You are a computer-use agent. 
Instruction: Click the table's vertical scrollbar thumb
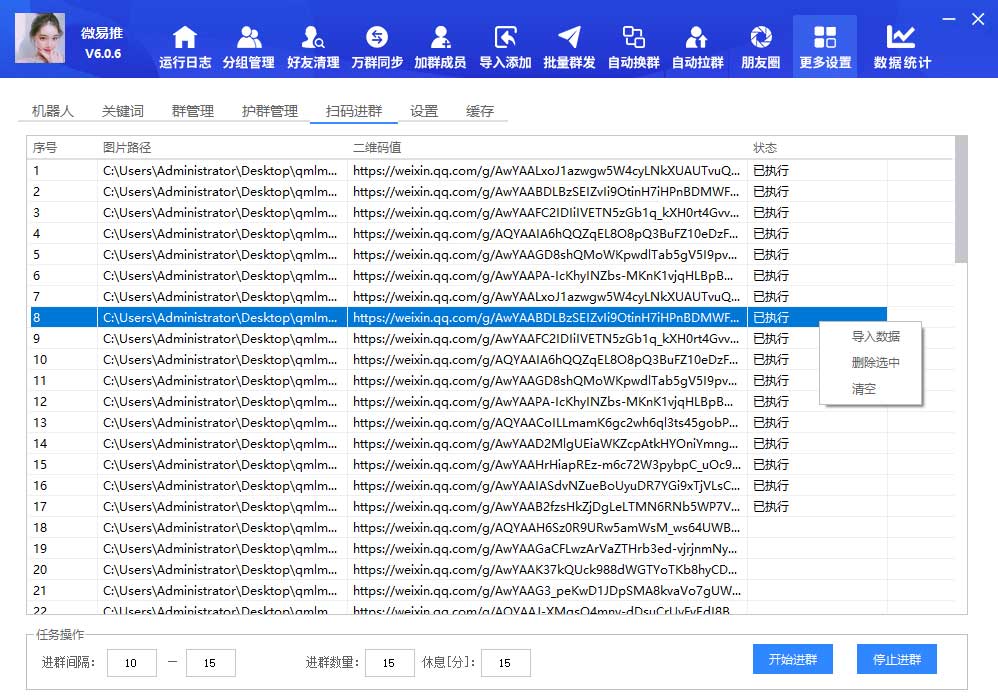(x=961, y=200)
